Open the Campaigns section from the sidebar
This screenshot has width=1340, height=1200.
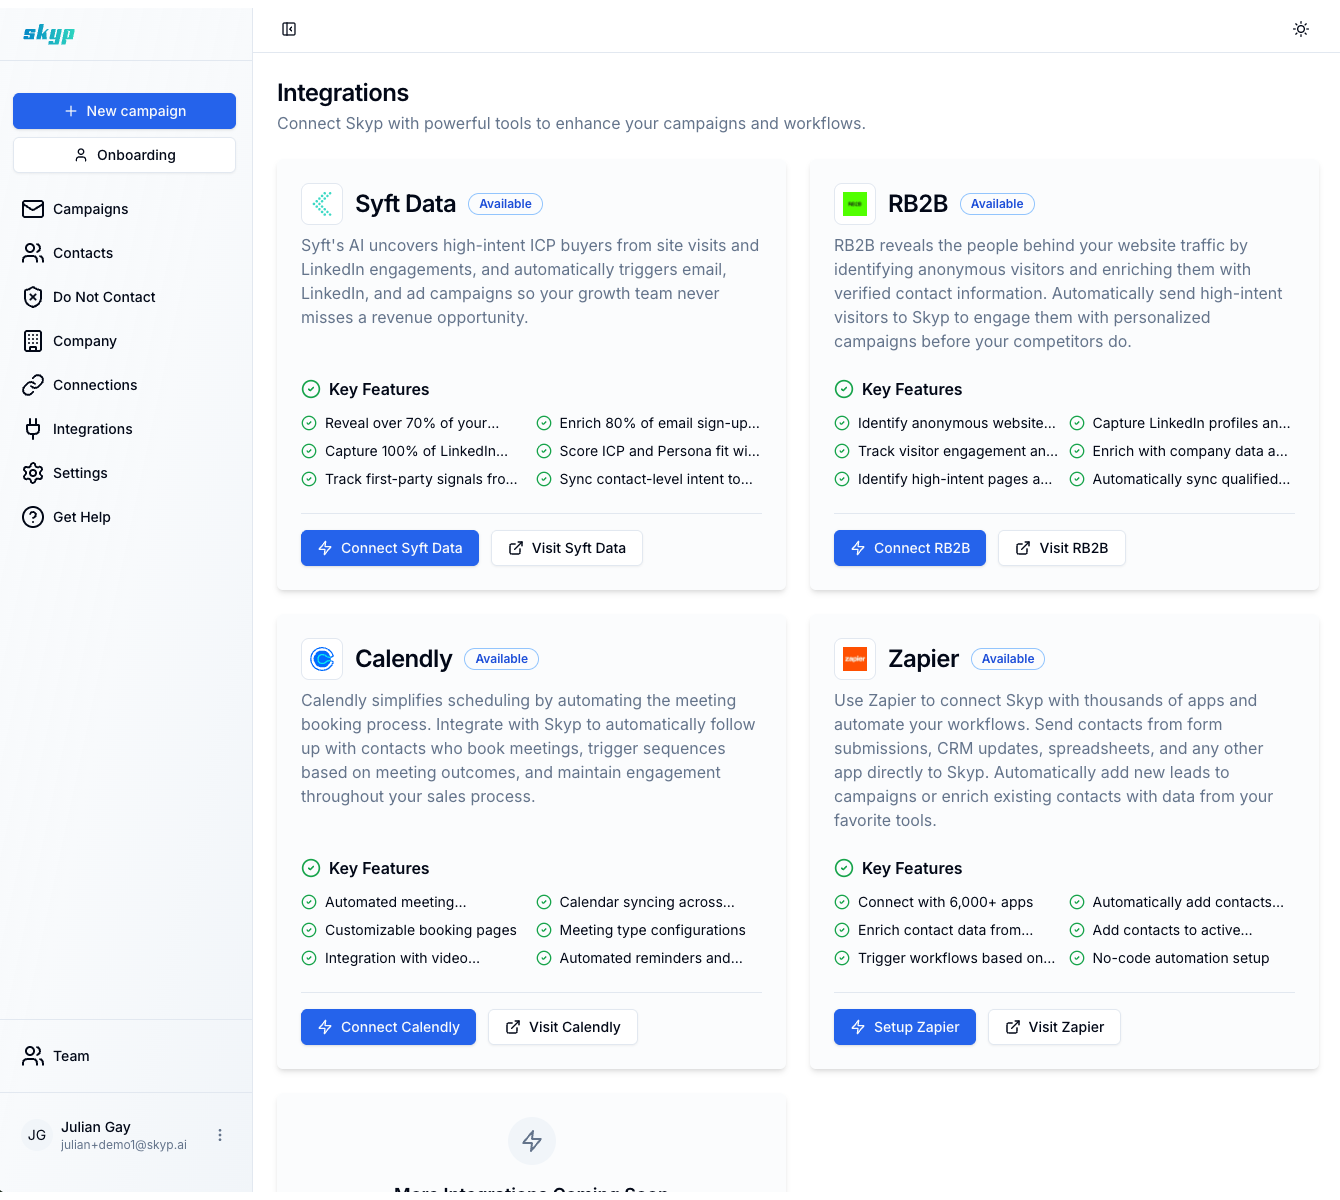pos(89,209)
